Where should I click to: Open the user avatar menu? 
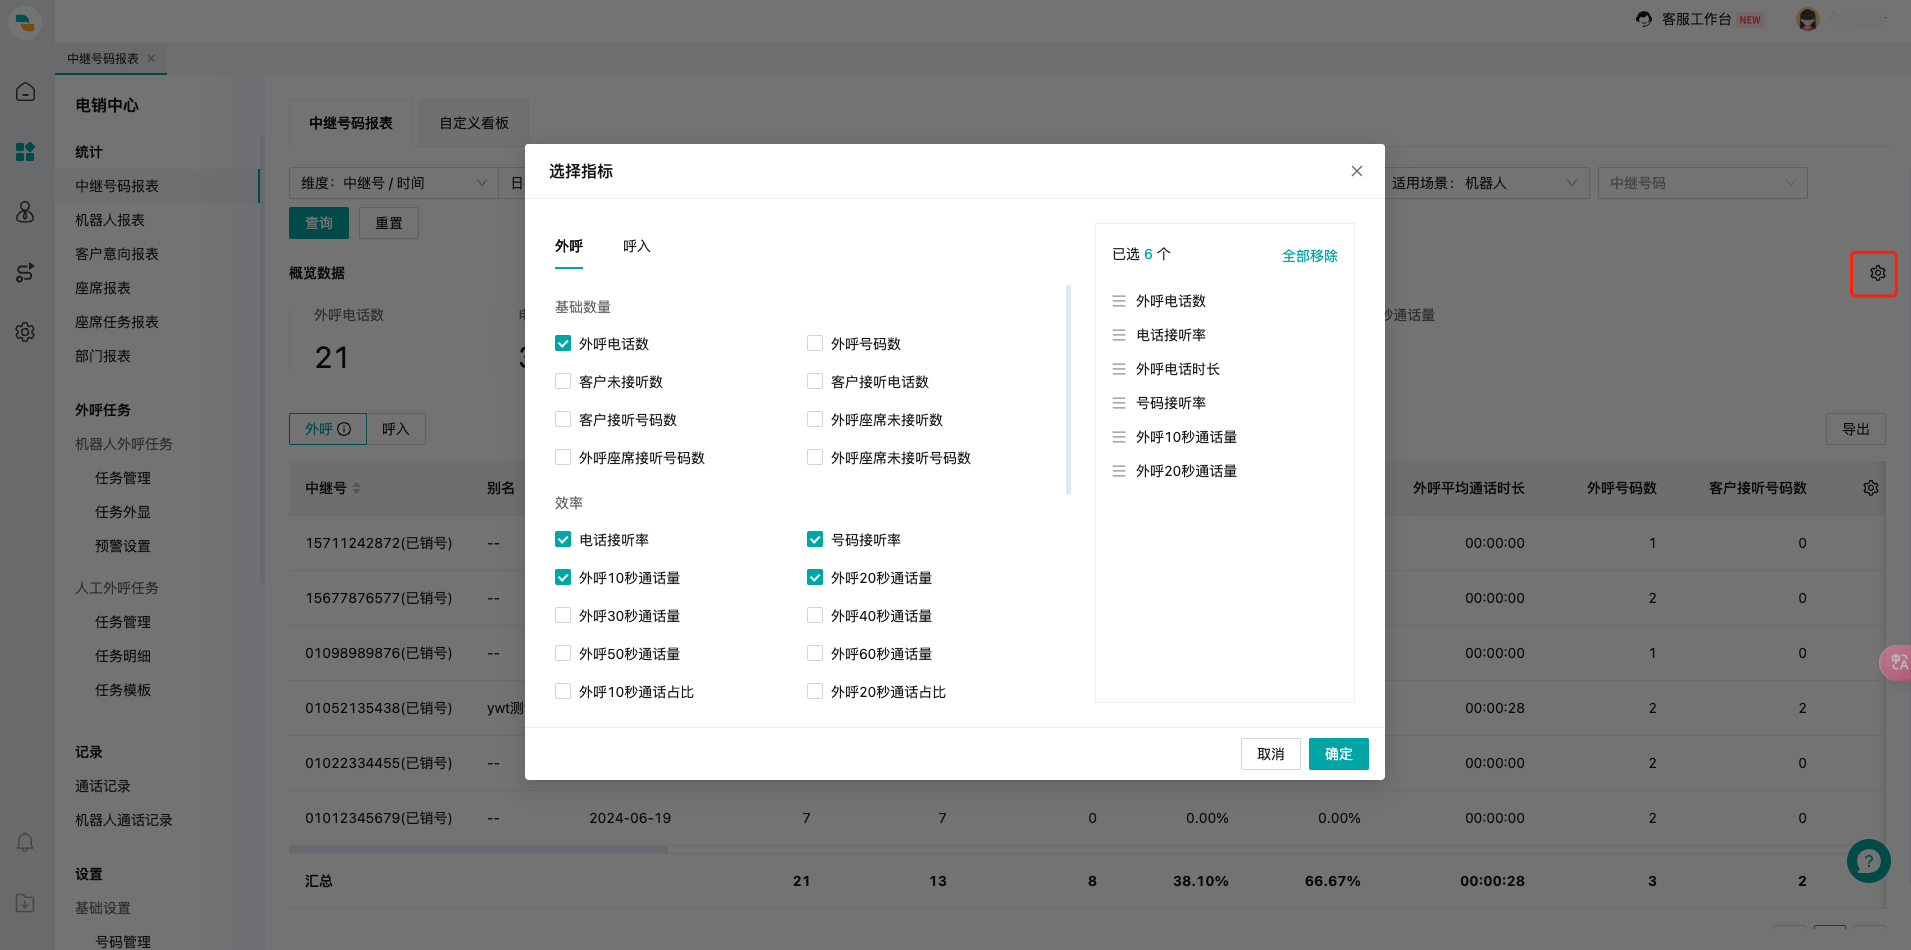1807,19
